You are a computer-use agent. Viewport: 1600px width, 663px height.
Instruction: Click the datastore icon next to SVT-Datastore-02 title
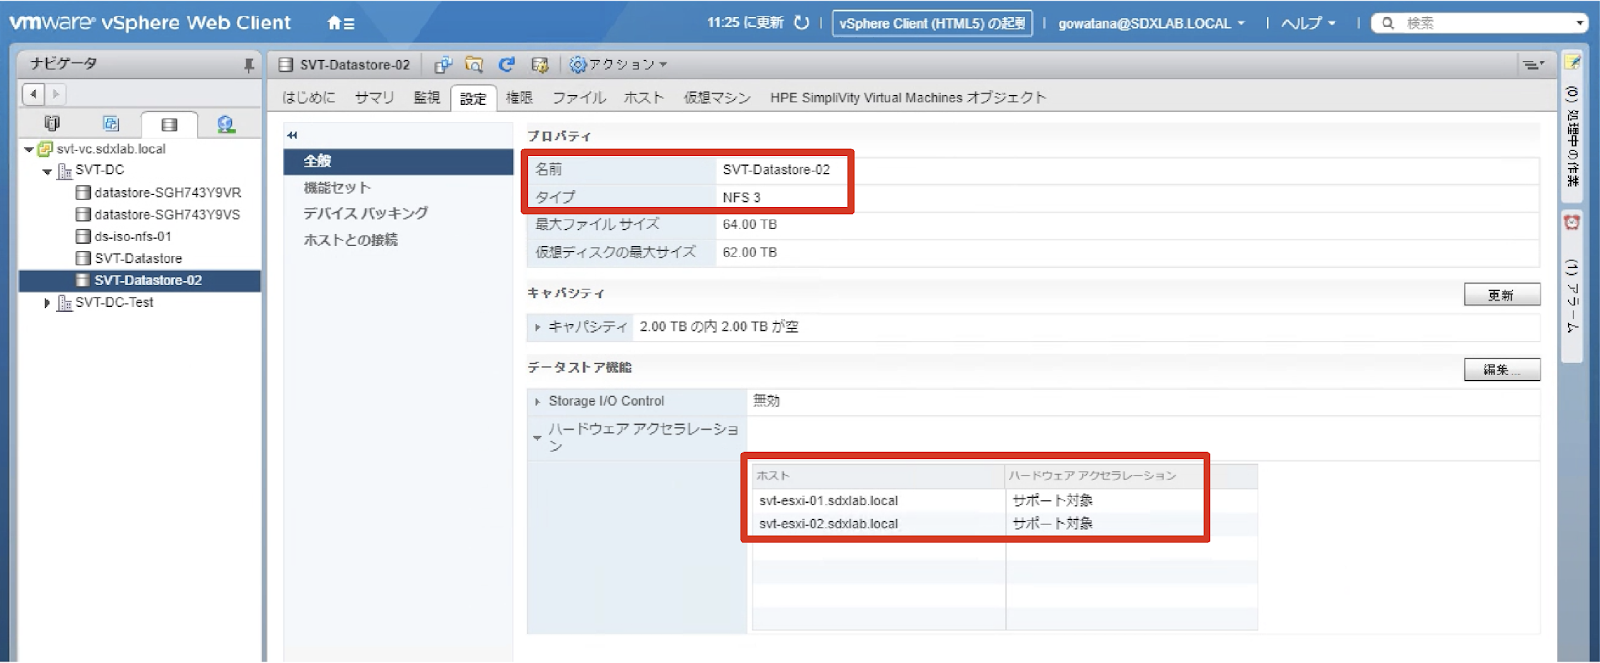point(286,65)
